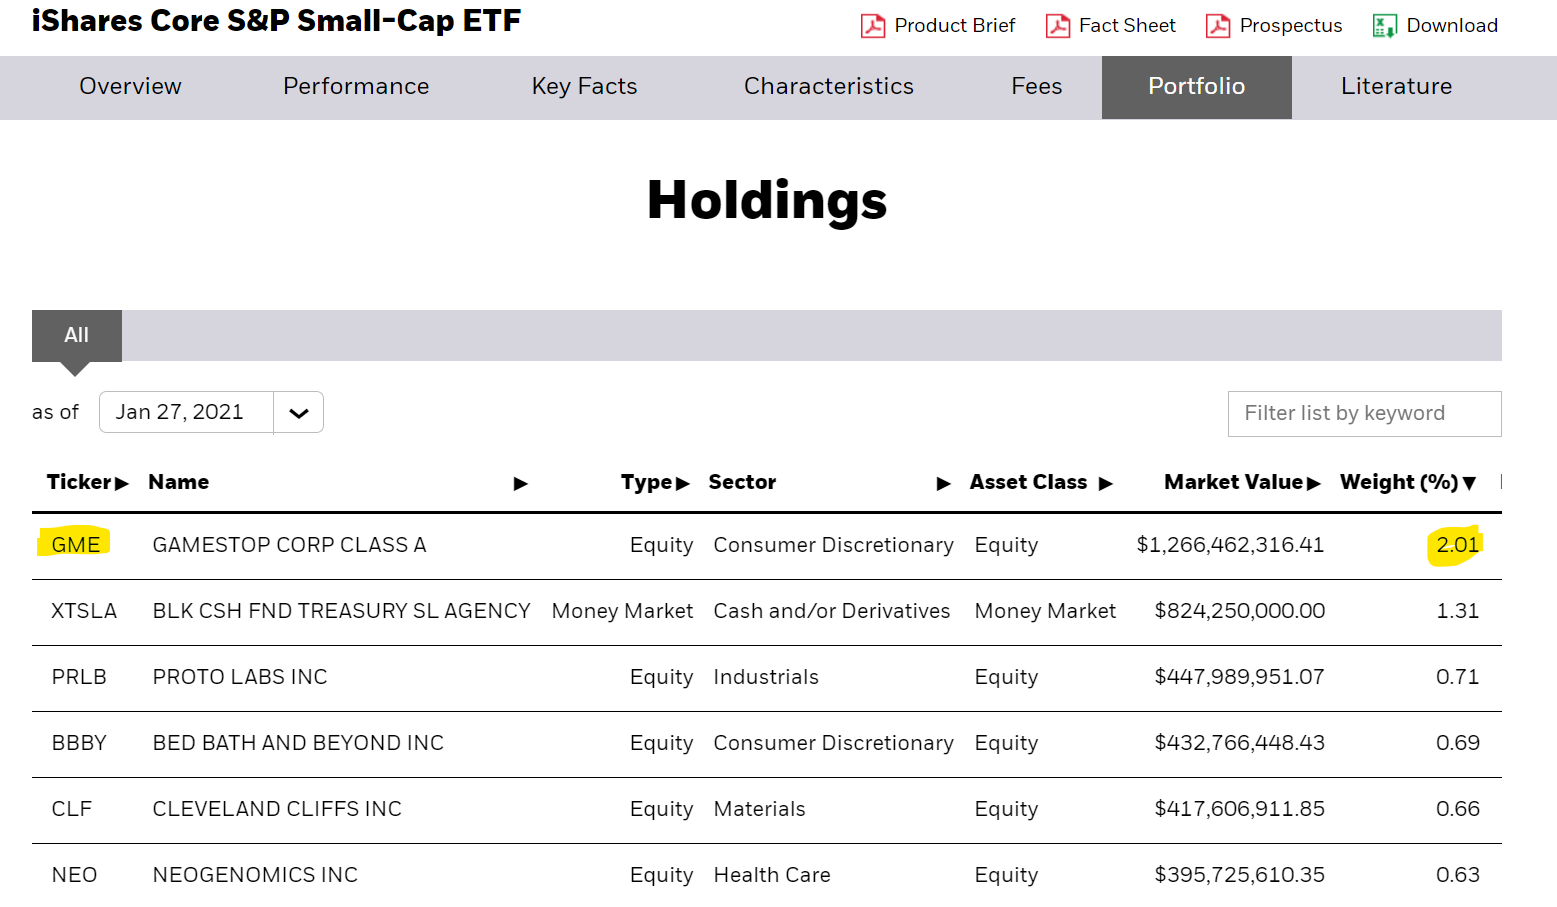Click the Download spreadsheet icon
The image size is (1557, 907).
[1385, 26]
